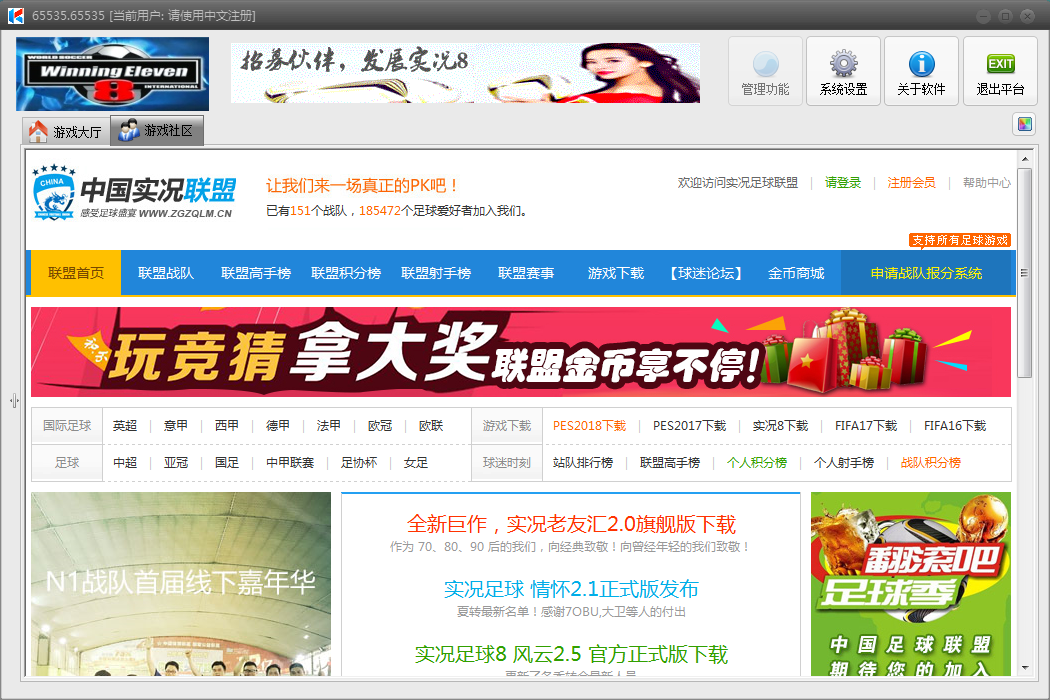Click 支持所有足球游戏 orange tag
The height and width of the screenshot is (700, 1050).
click(960, 240)
